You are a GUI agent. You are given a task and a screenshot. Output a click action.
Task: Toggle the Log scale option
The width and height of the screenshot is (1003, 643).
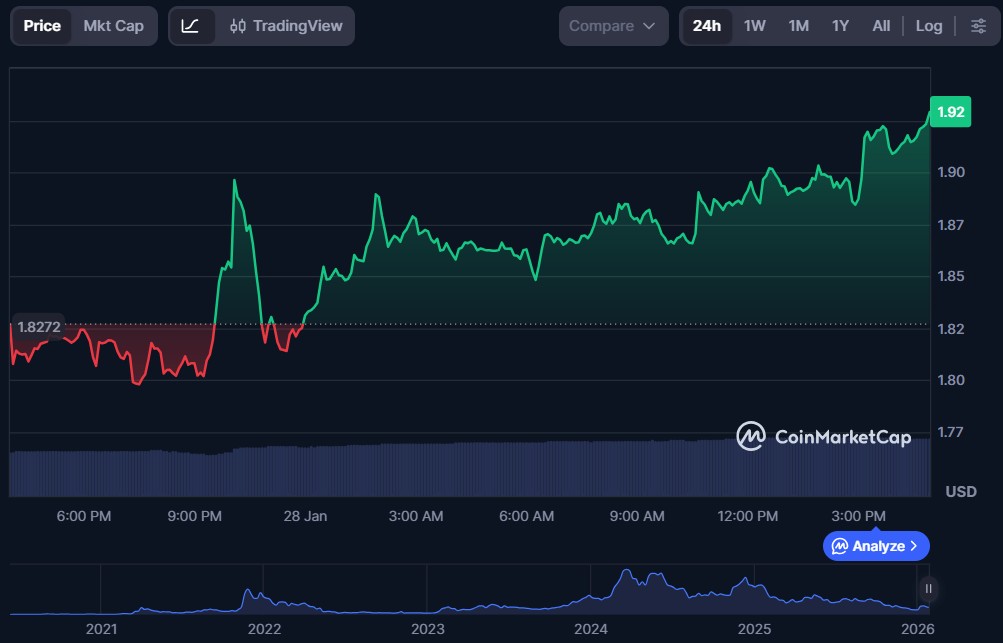pos(928,26)
